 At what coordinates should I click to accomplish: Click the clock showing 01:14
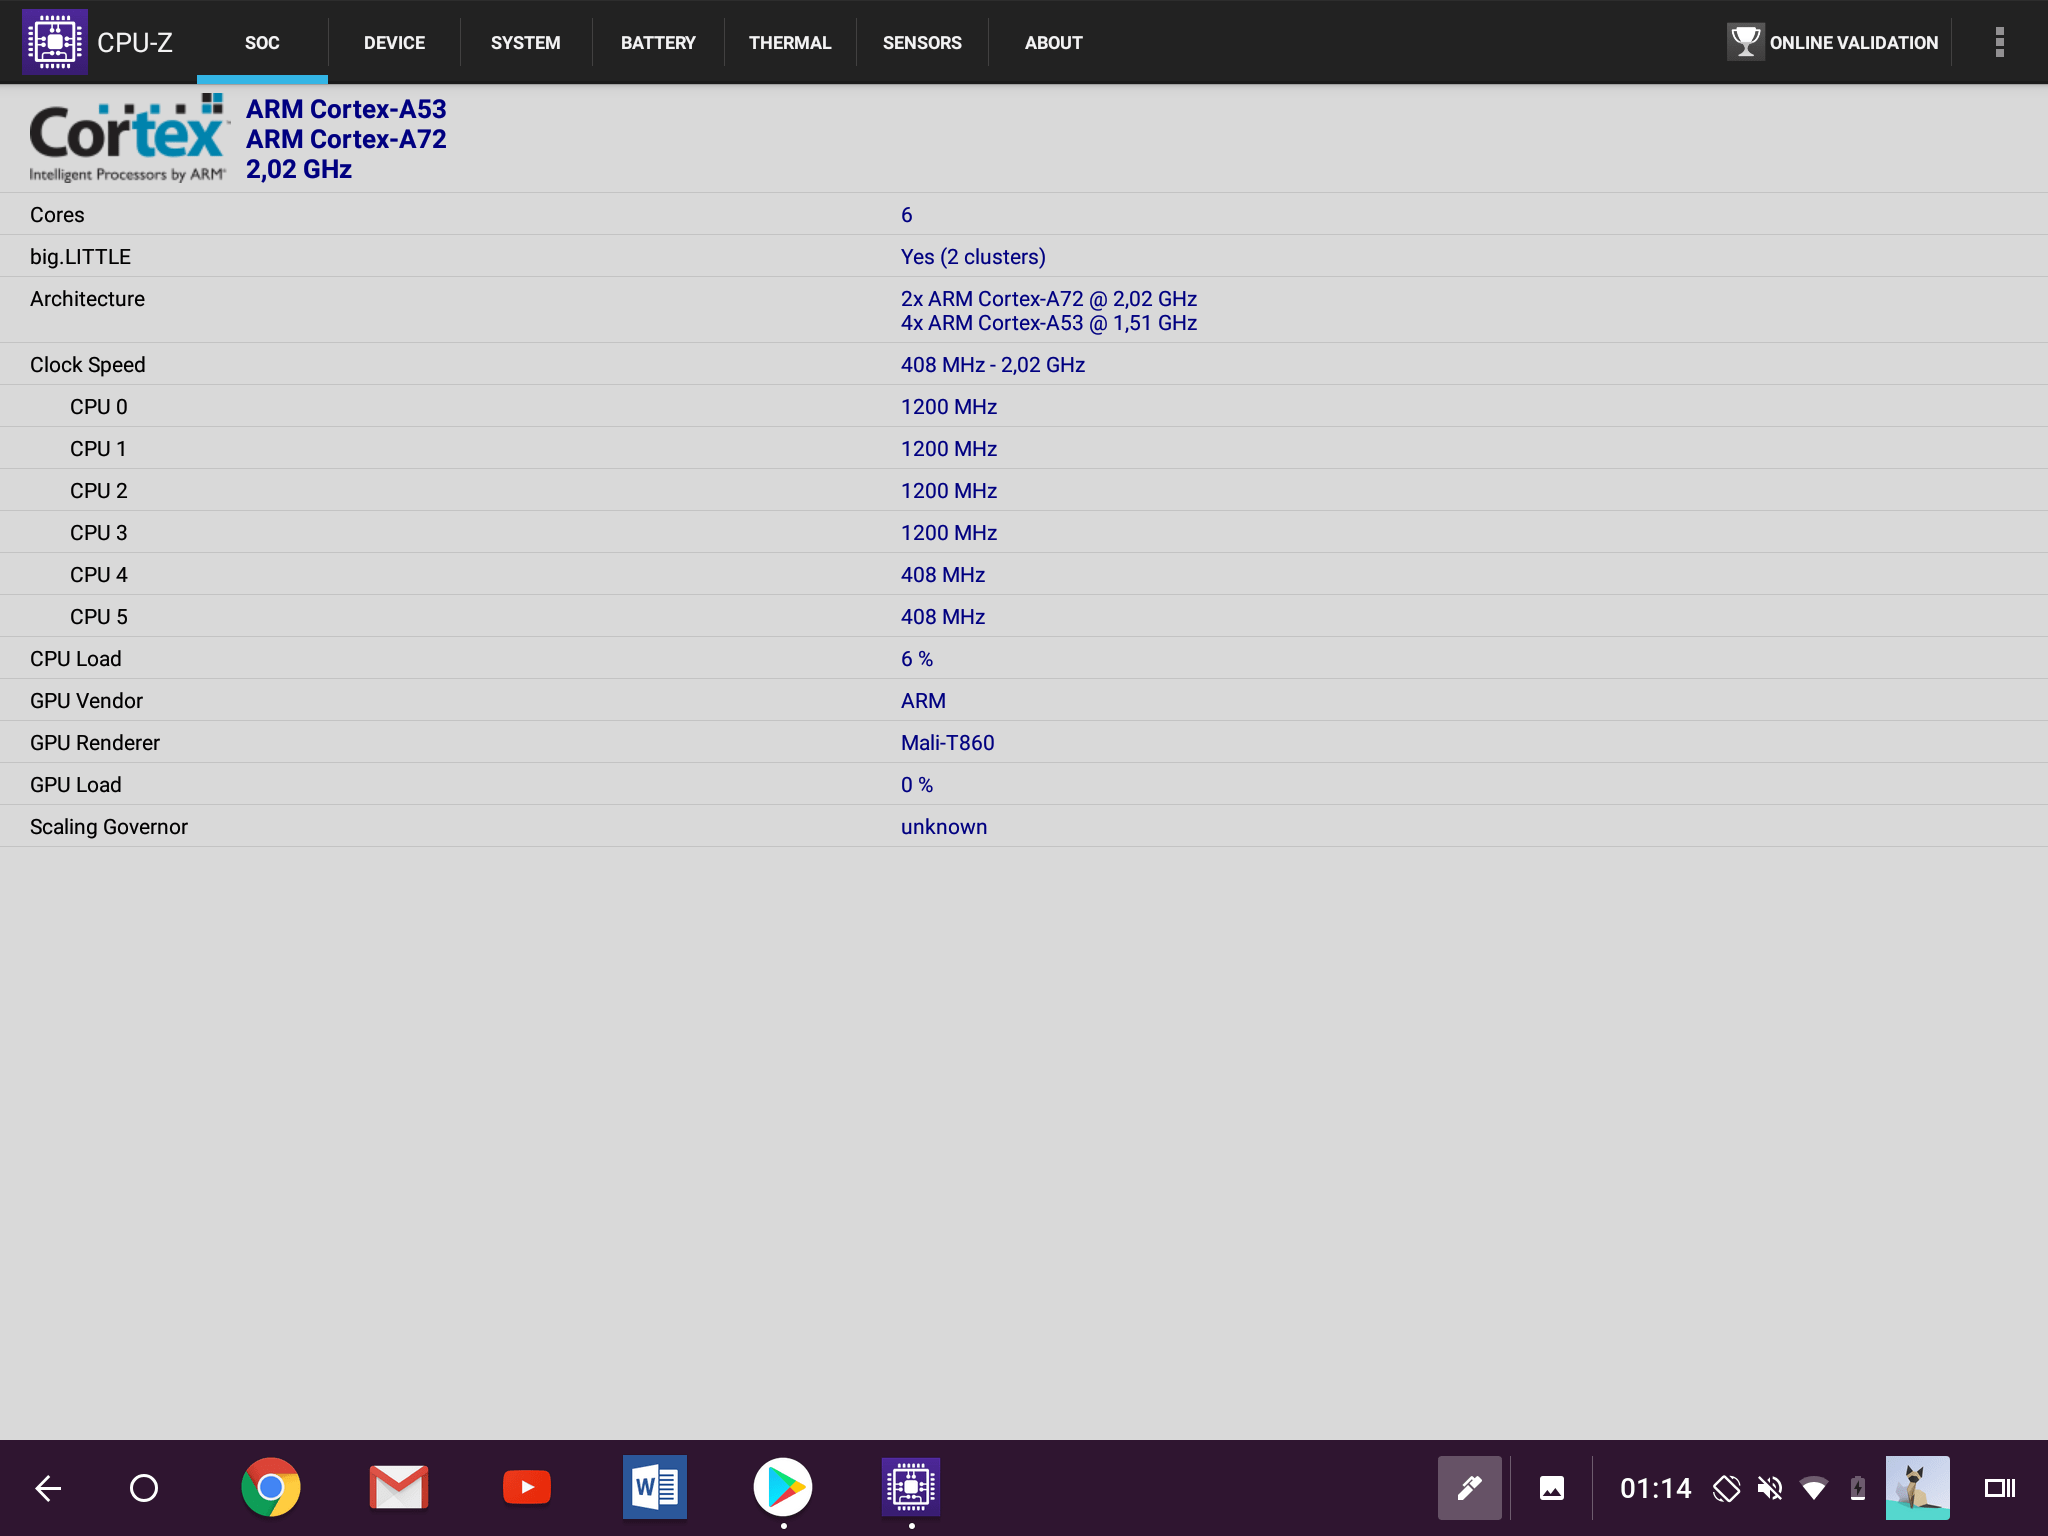tap(1656, 1488)
